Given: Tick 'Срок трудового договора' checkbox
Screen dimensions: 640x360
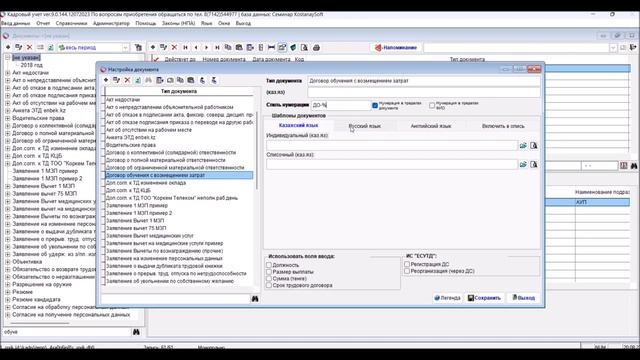Looking at the screenshot, I should click(x=269, y=285).
